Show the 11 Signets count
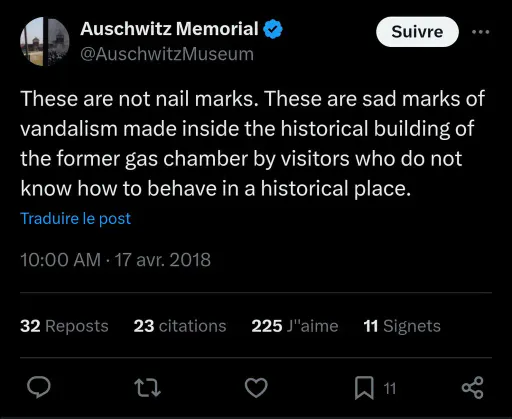 coord(402,326)
